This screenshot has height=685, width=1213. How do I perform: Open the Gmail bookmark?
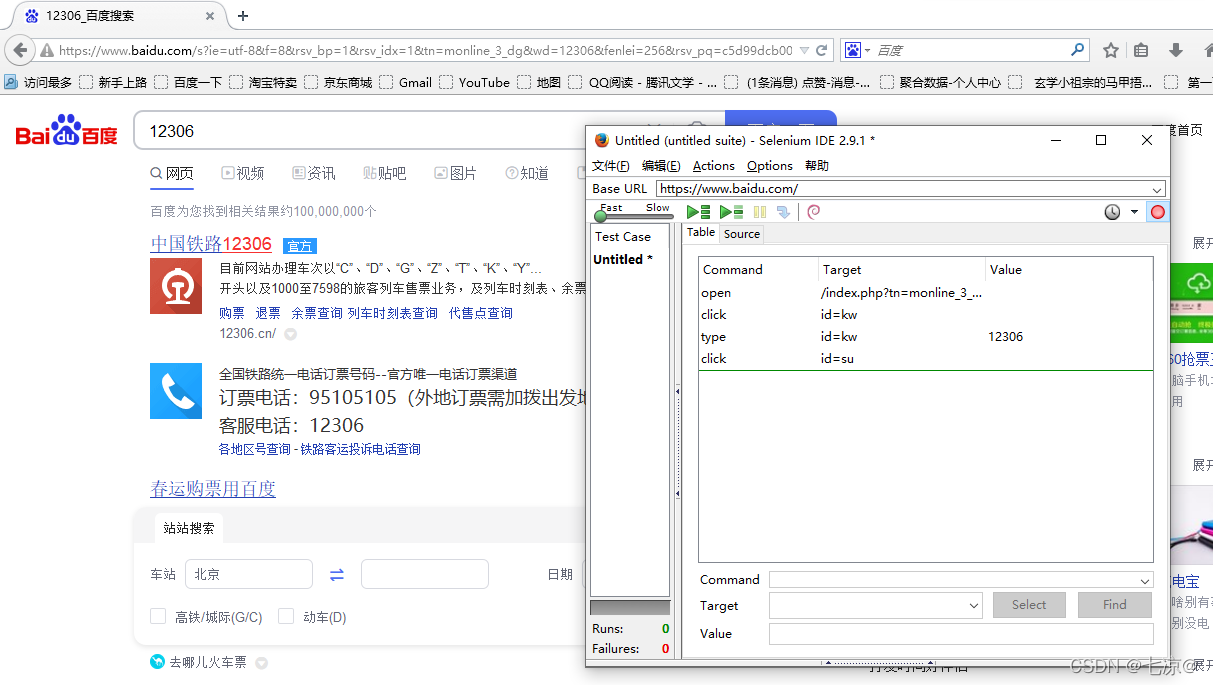tap(405, 83)
